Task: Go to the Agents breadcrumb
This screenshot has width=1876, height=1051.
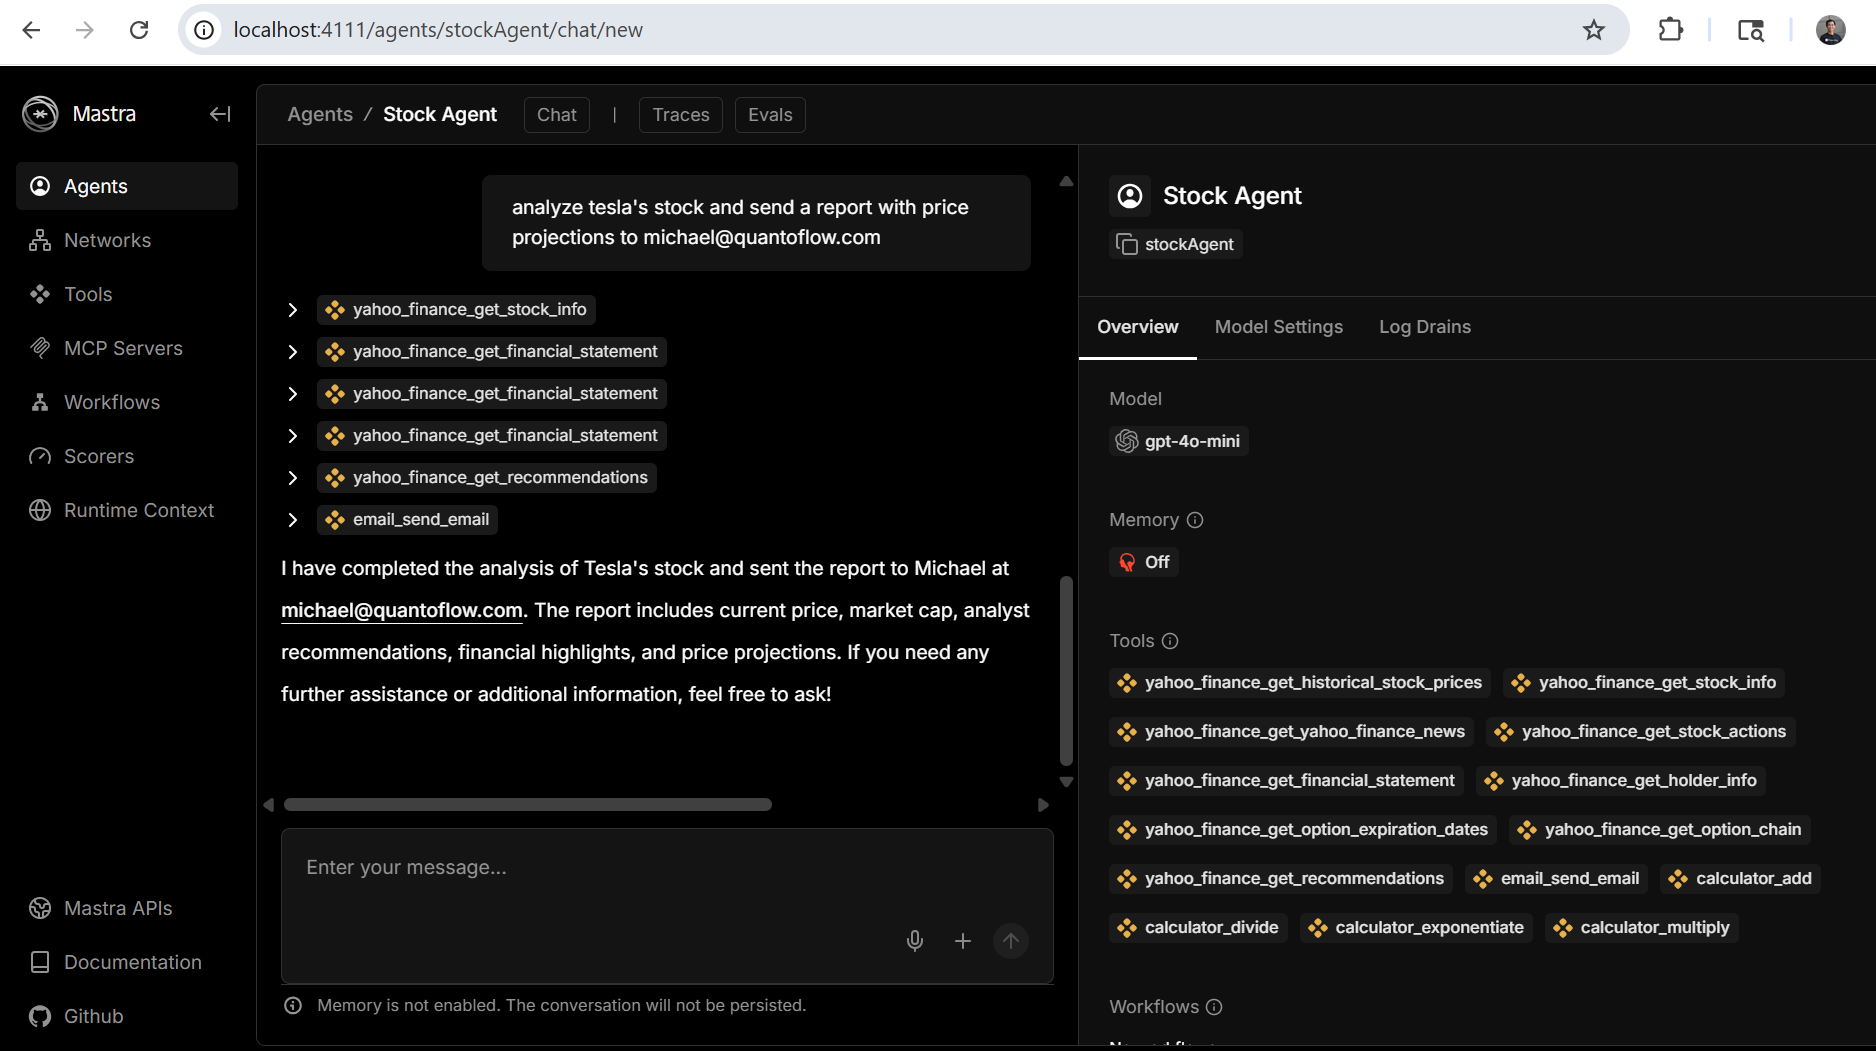Action: [x=320, y=114]
